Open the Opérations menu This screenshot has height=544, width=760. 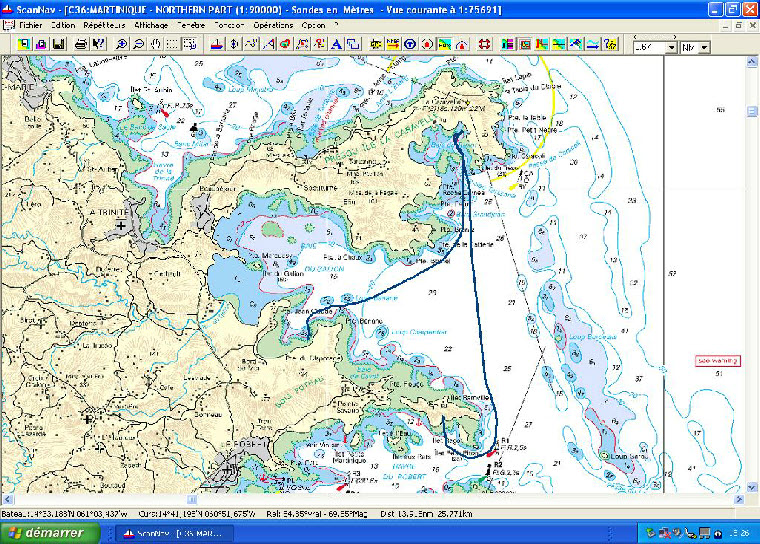[273, 24]
